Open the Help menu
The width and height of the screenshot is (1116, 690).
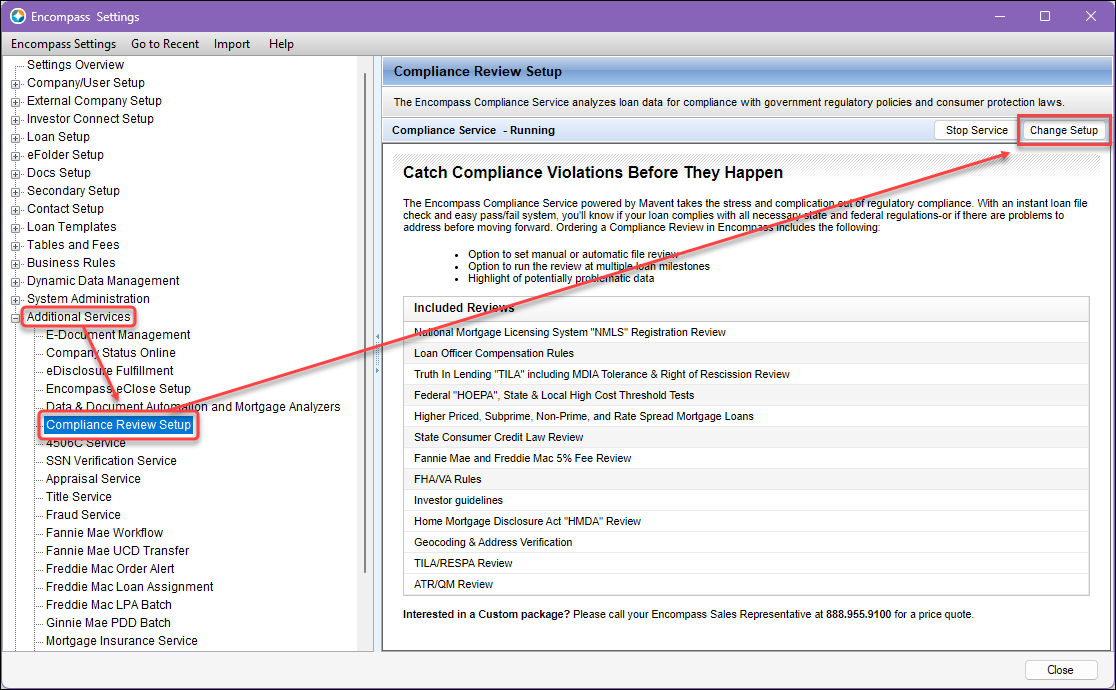pyautogui.click(x=281, y=44)
